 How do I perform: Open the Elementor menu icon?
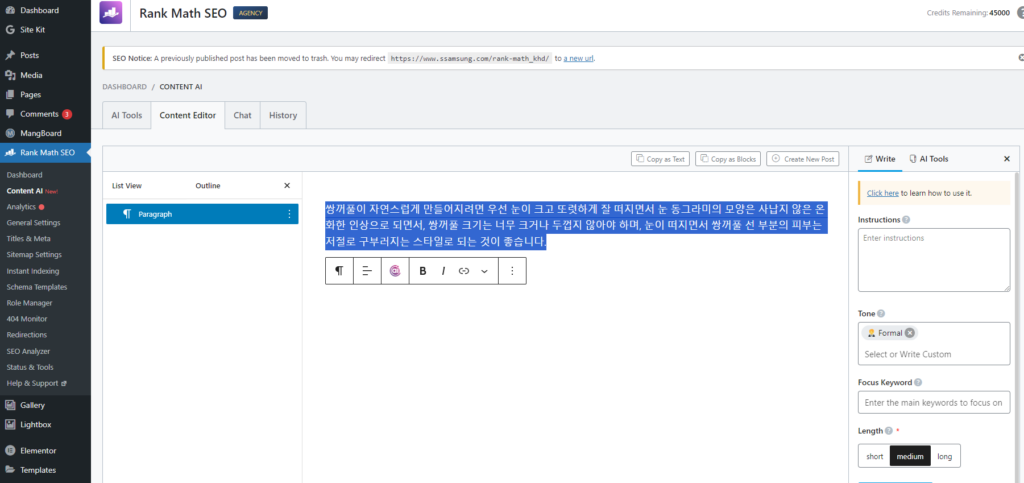[x=10, y=450]
